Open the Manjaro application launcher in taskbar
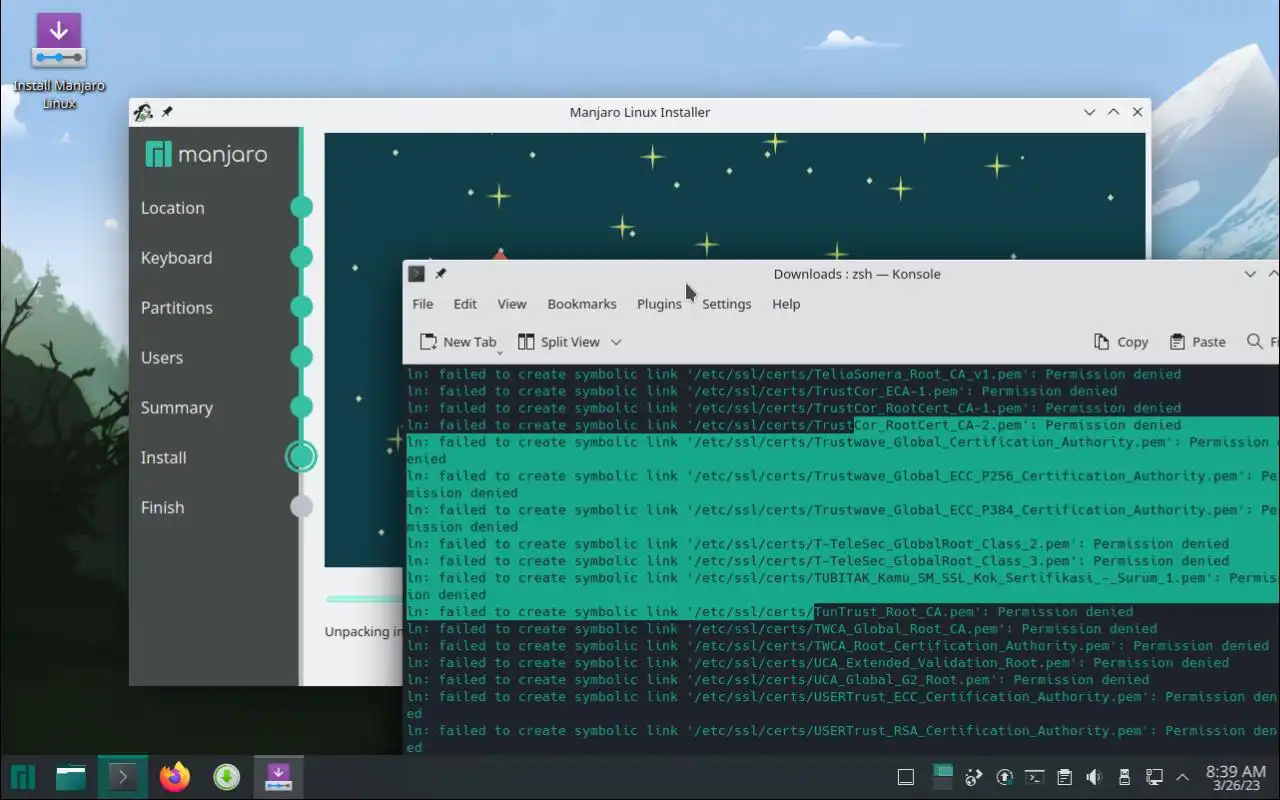Image resolution: width=1280 pixels, height=800 pixels. point(23,777)
